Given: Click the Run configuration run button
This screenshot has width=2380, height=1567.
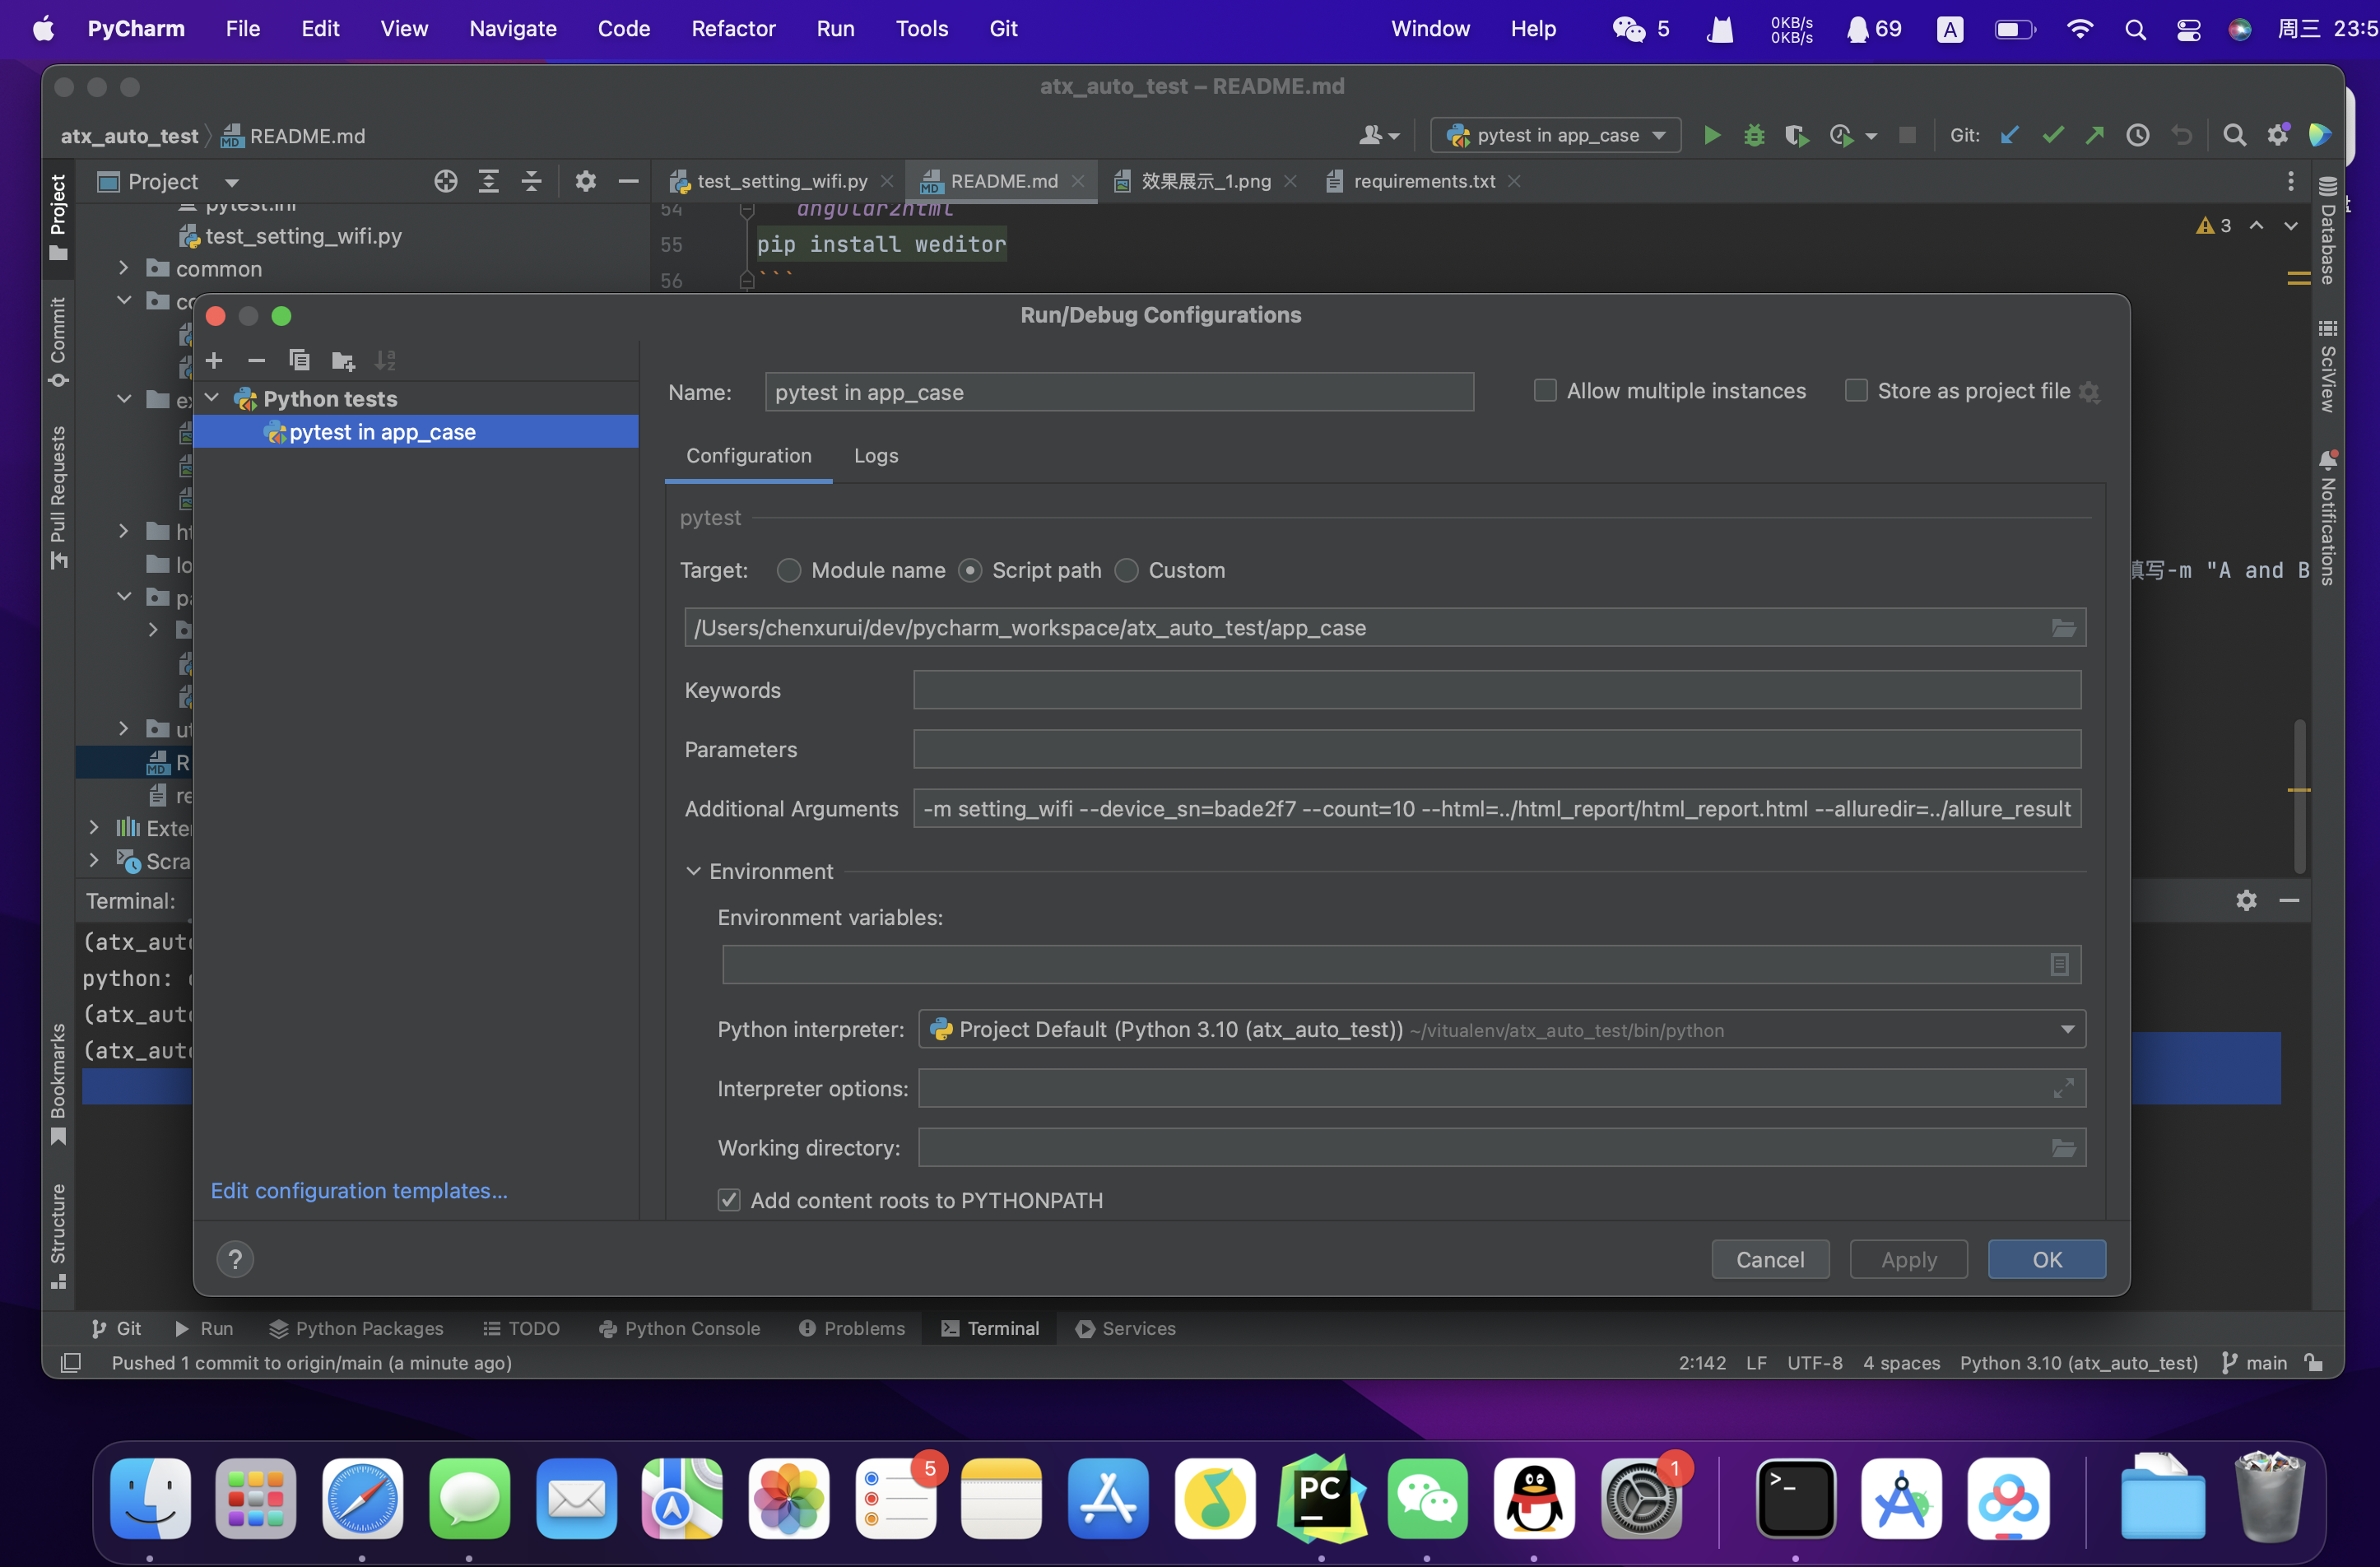Looking at the screenshot, I should pyautogui.click(x=1712, y=133).
